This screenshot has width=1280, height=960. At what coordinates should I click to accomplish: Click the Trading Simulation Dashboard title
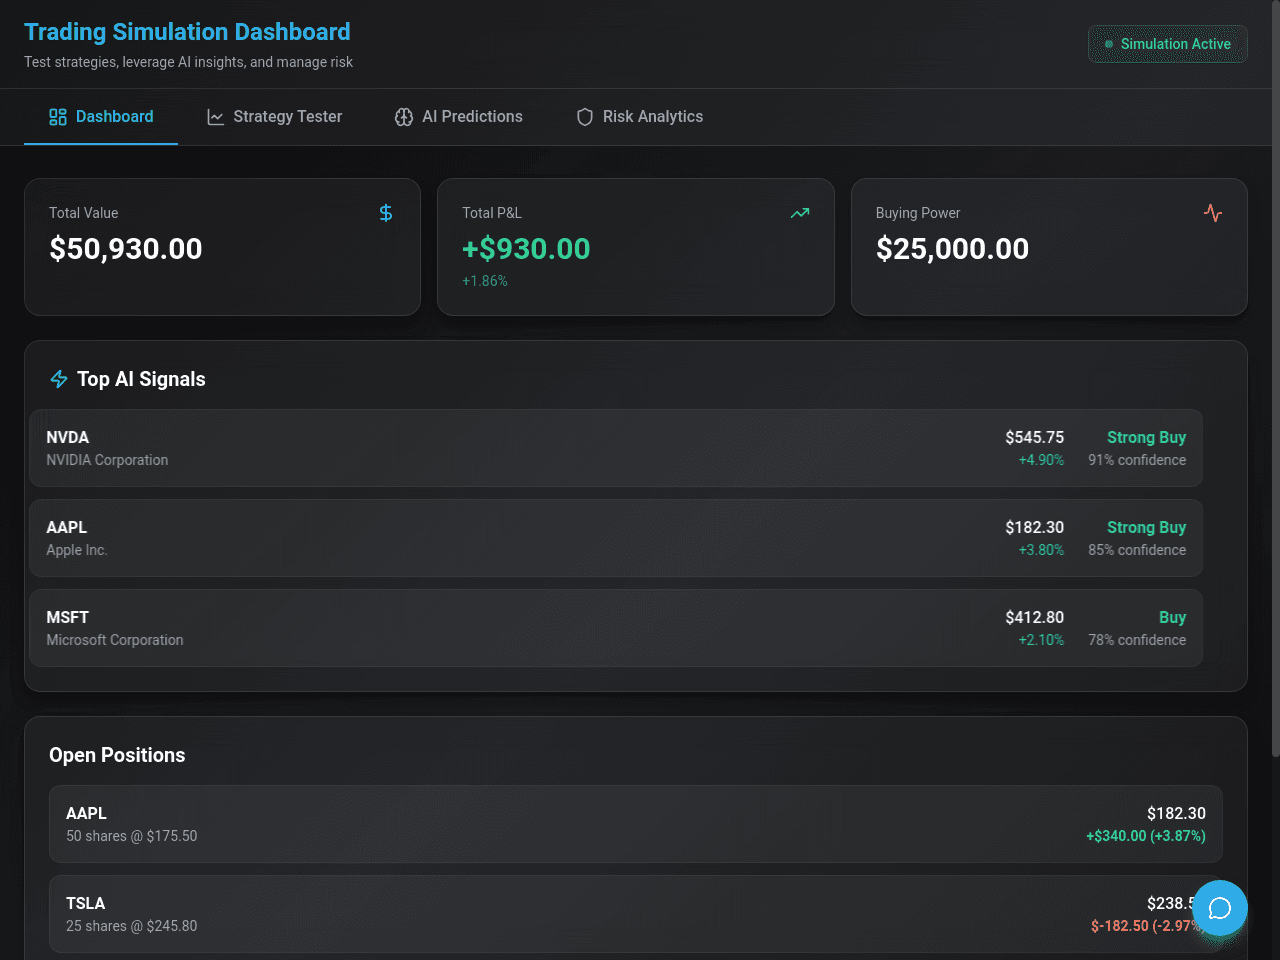click(x=187, y=32)
